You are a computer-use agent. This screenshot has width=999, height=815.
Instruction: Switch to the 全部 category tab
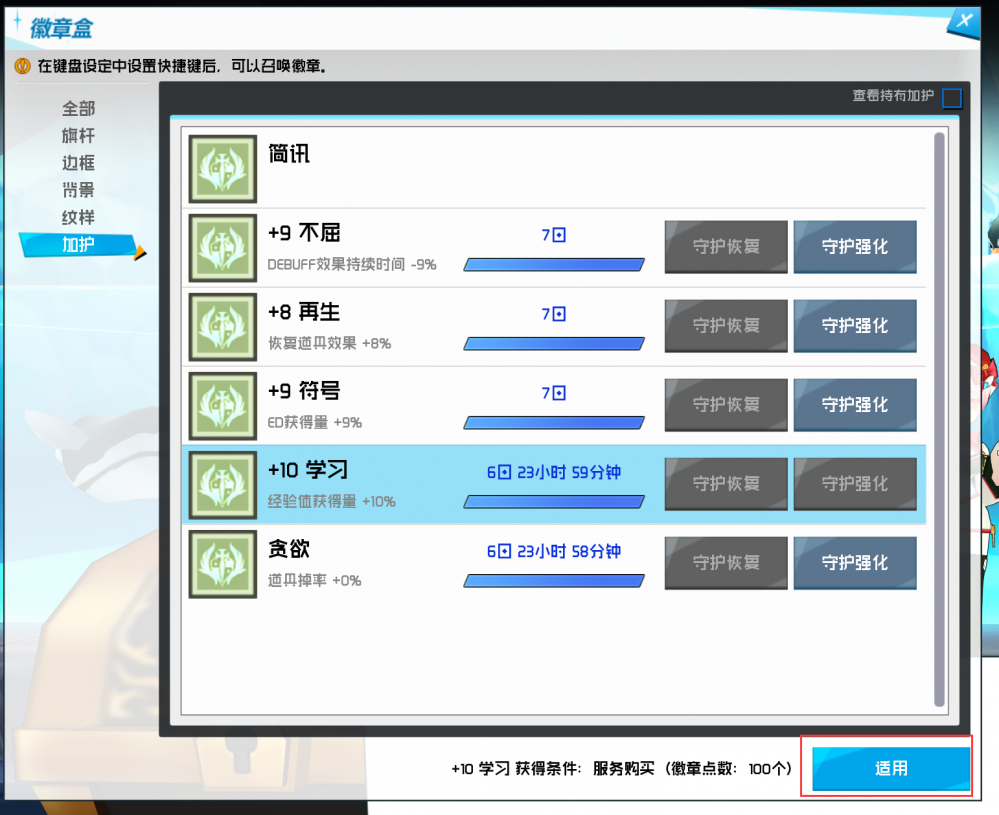[78, 109]
